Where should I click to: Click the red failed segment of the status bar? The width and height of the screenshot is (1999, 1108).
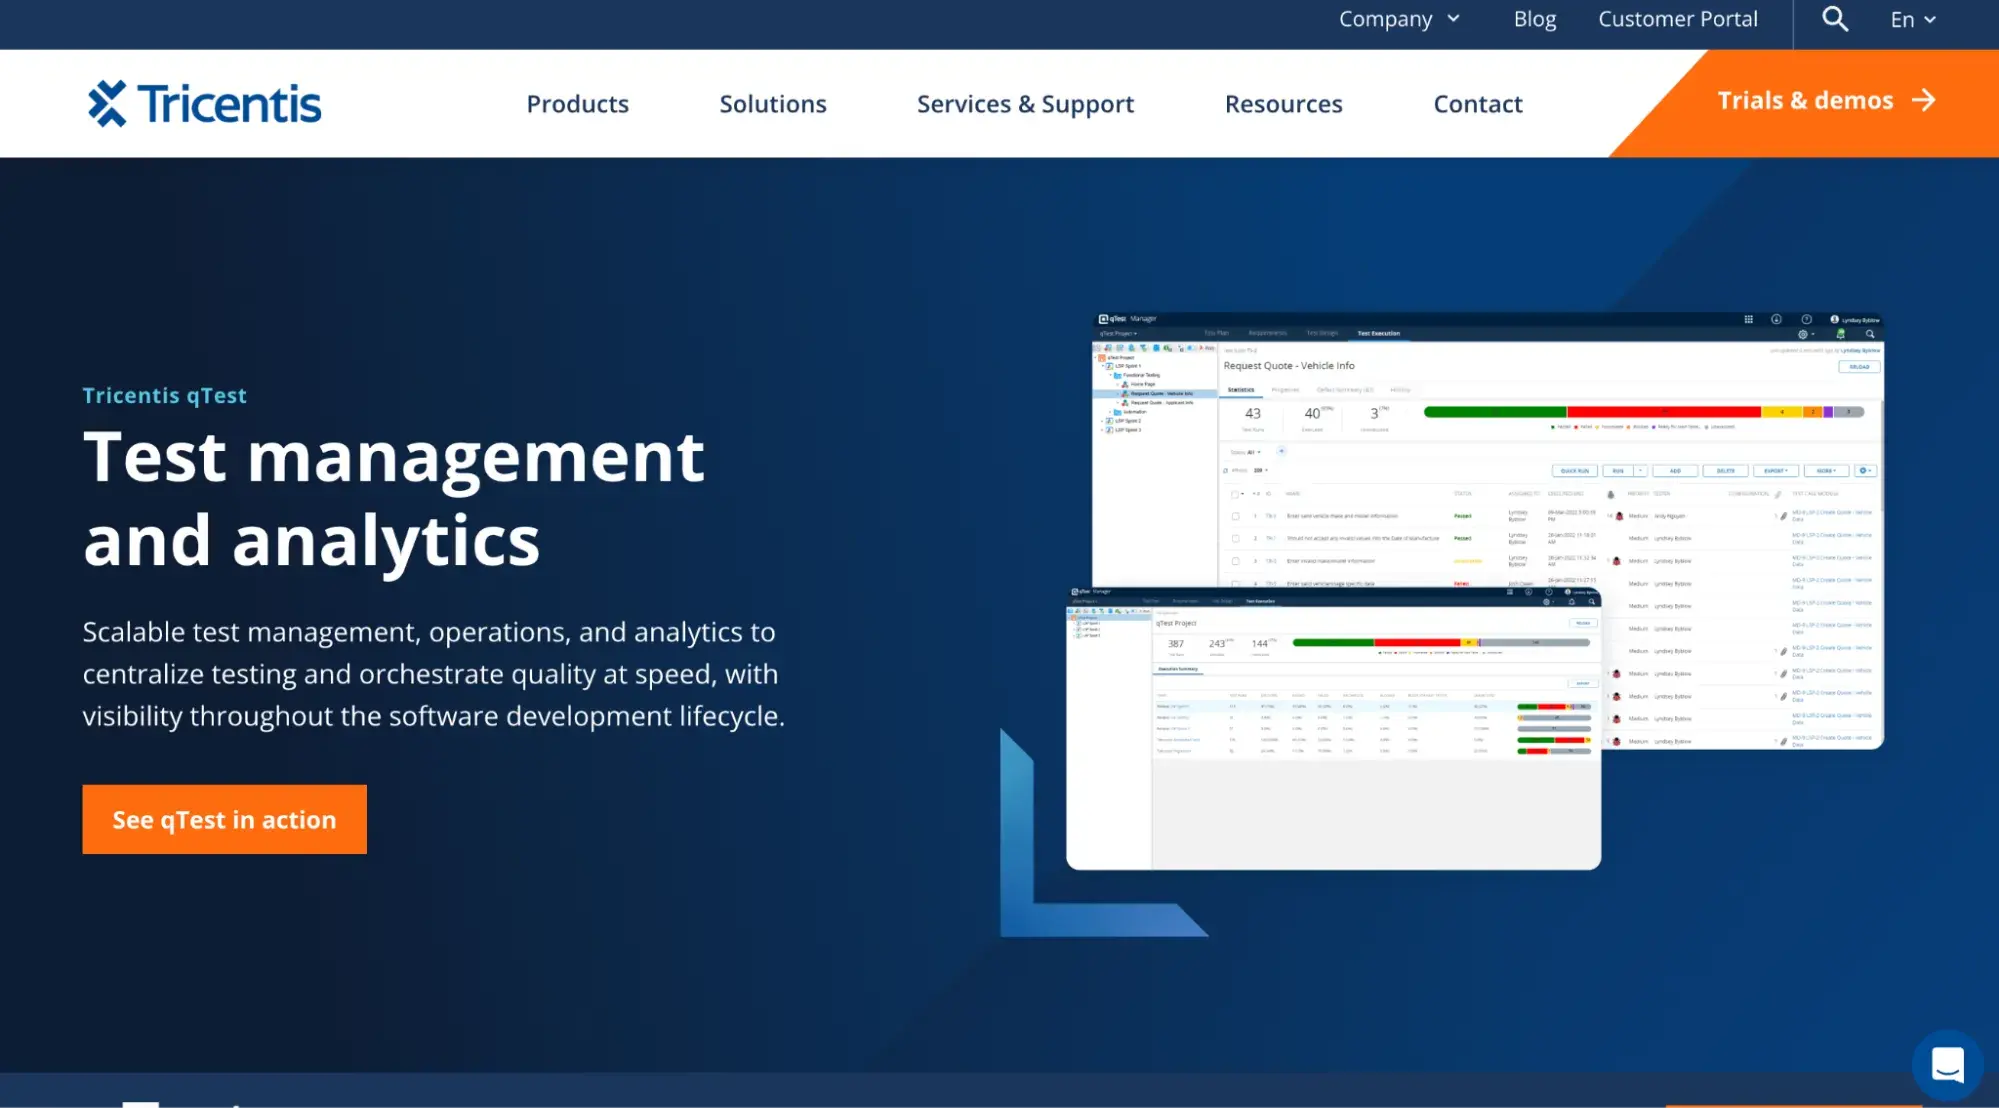(x=1662, y=412)
